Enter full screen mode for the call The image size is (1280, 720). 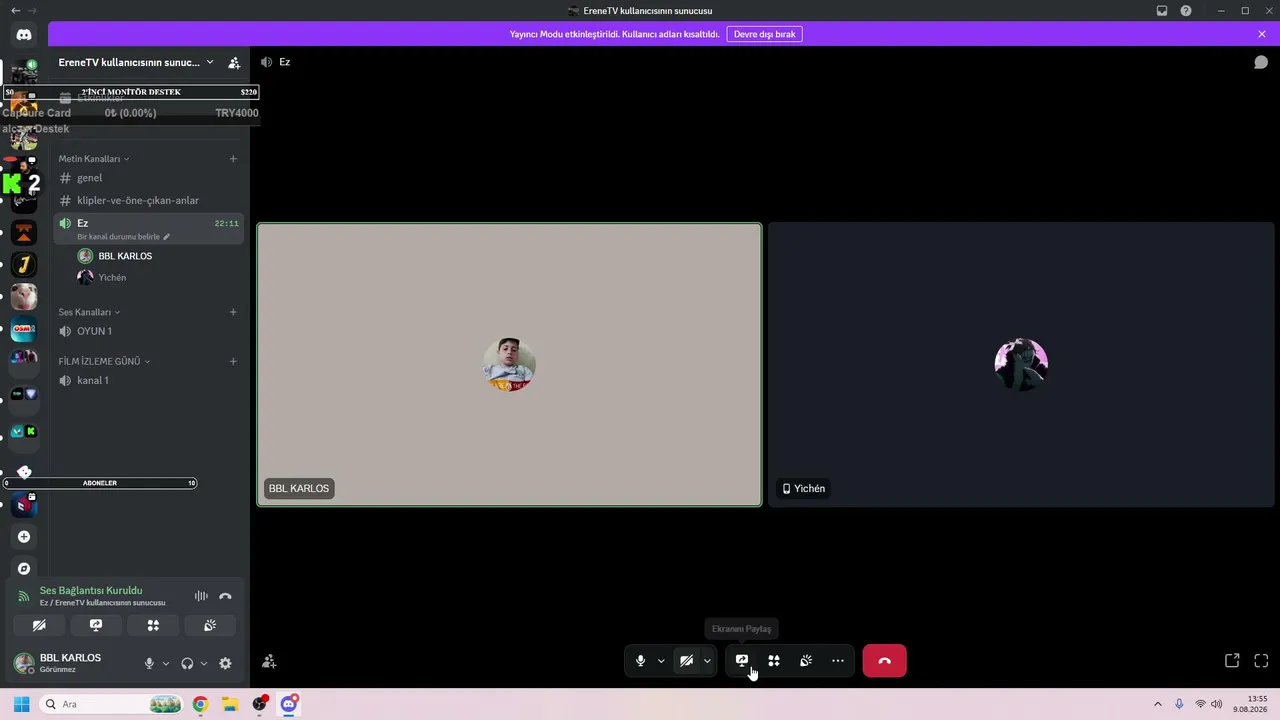[x=1261, y=661]
